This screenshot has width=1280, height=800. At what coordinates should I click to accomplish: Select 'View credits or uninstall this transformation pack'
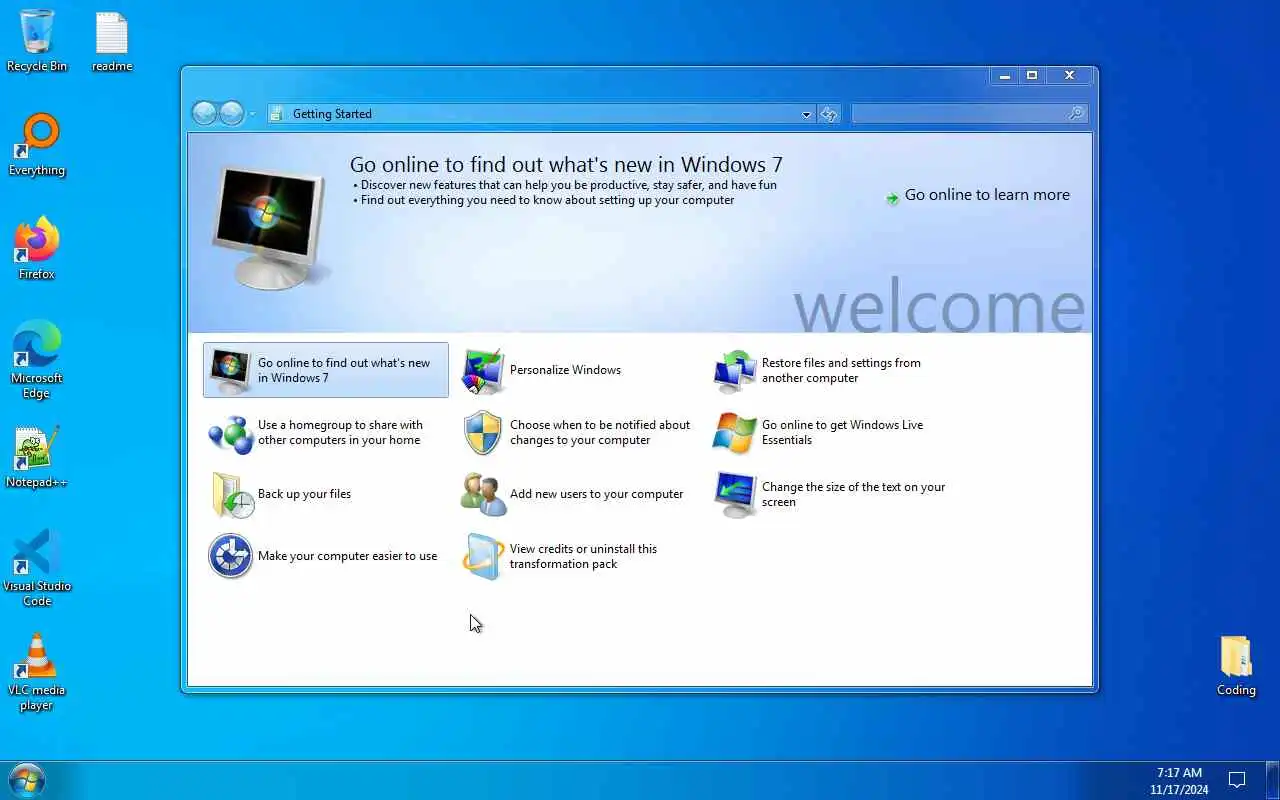[583, 556]
